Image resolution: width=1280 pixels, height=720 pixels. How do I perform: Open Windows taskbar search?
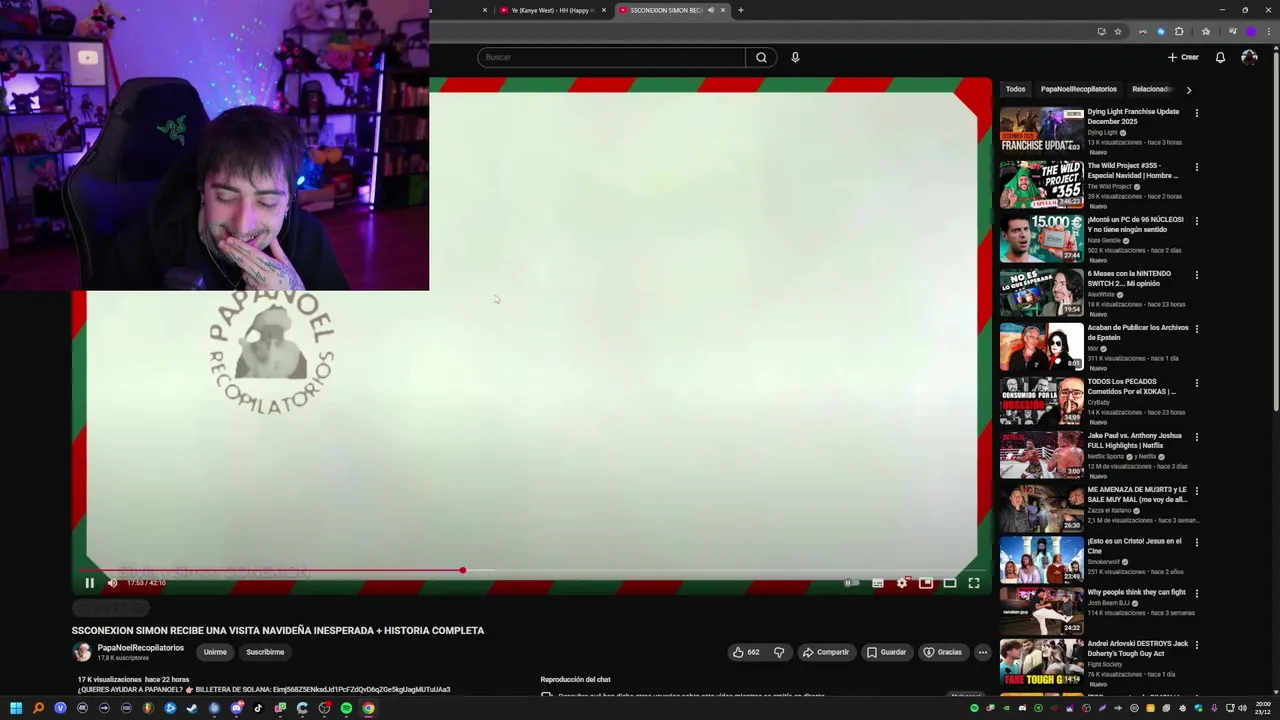(x=38, y=708)
